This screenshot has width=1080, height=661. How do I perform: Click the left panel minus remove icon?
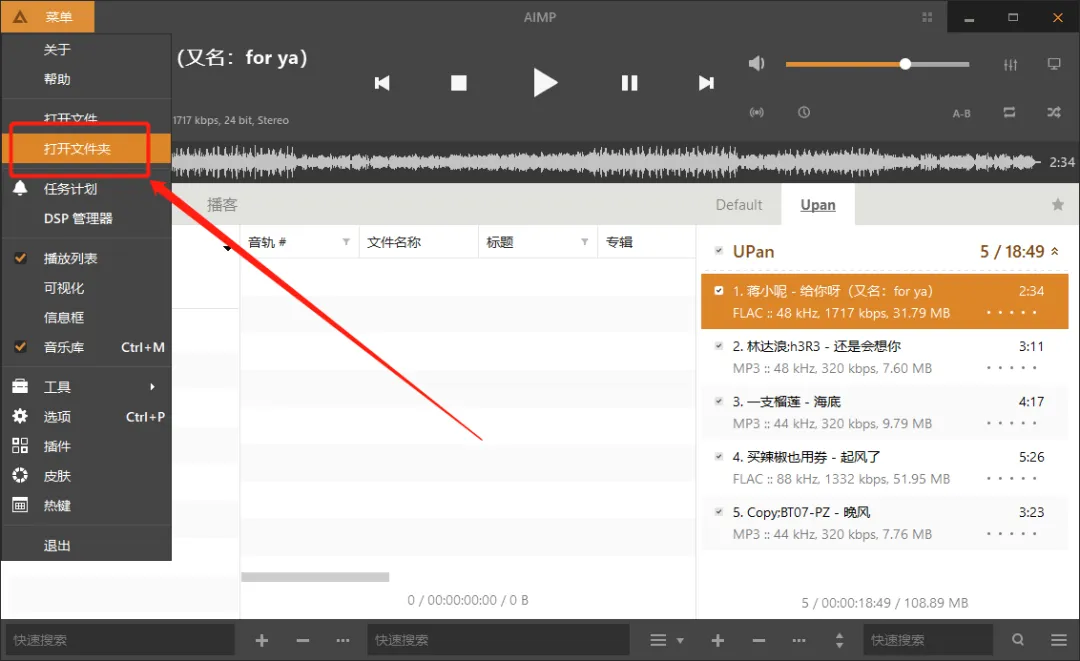coord(302,640)
